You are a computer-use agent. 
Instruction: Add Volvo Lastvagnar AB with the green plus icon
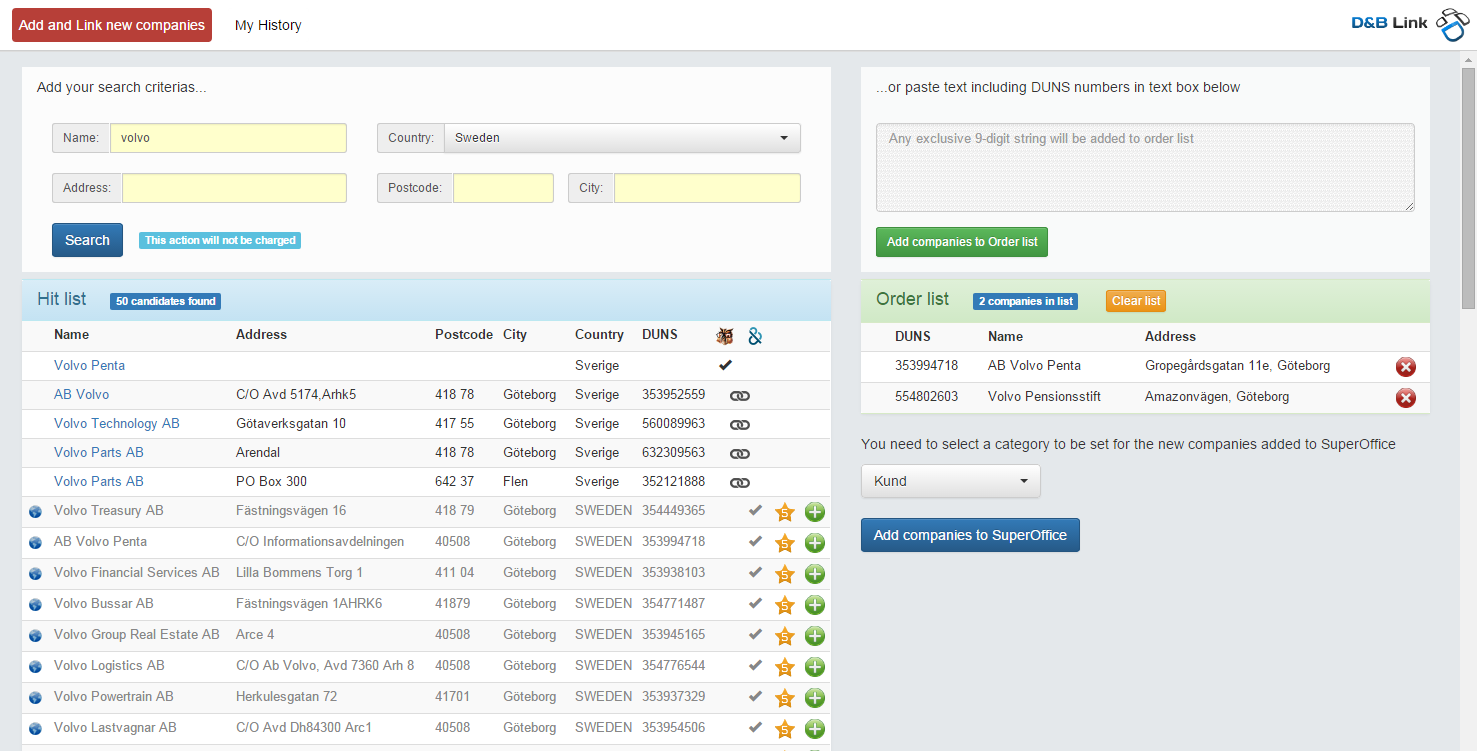coord(815,729)
